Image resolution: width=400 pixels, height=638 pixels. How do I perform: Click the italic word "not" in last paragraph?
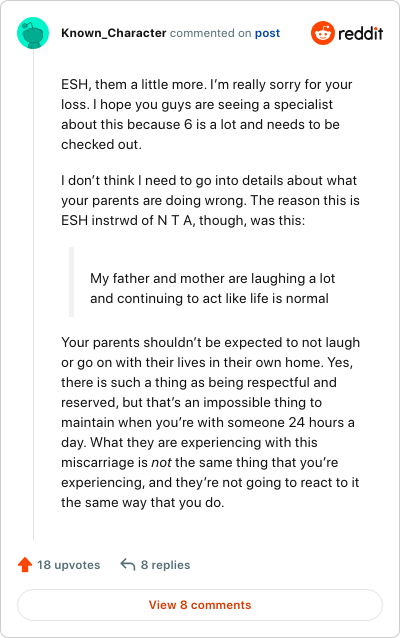point(161,462)
